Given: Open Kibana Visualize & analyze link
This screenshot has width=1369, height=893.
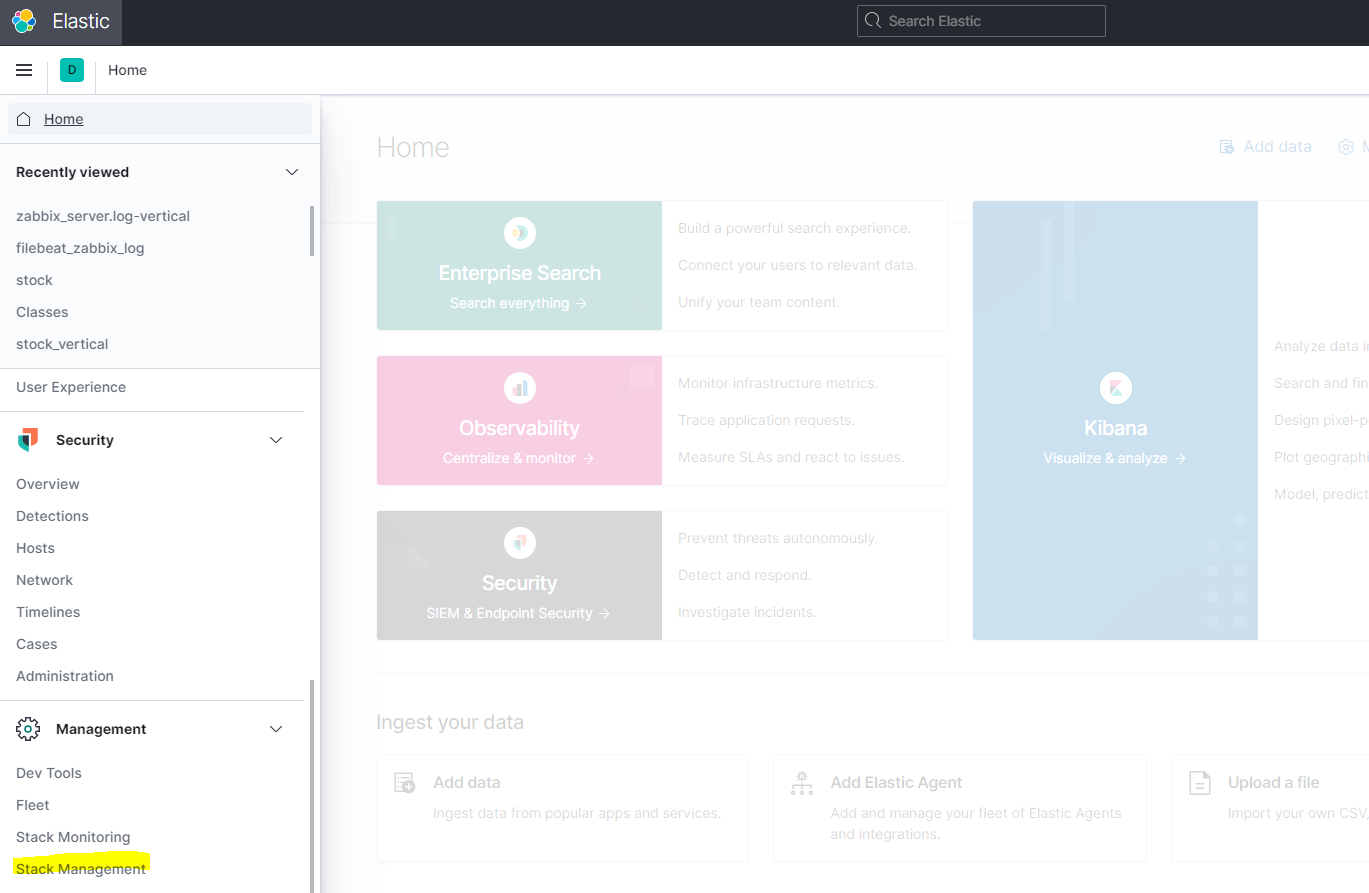Looking at the screenshot, I should pyautogui.click(x=1115, y=458).
